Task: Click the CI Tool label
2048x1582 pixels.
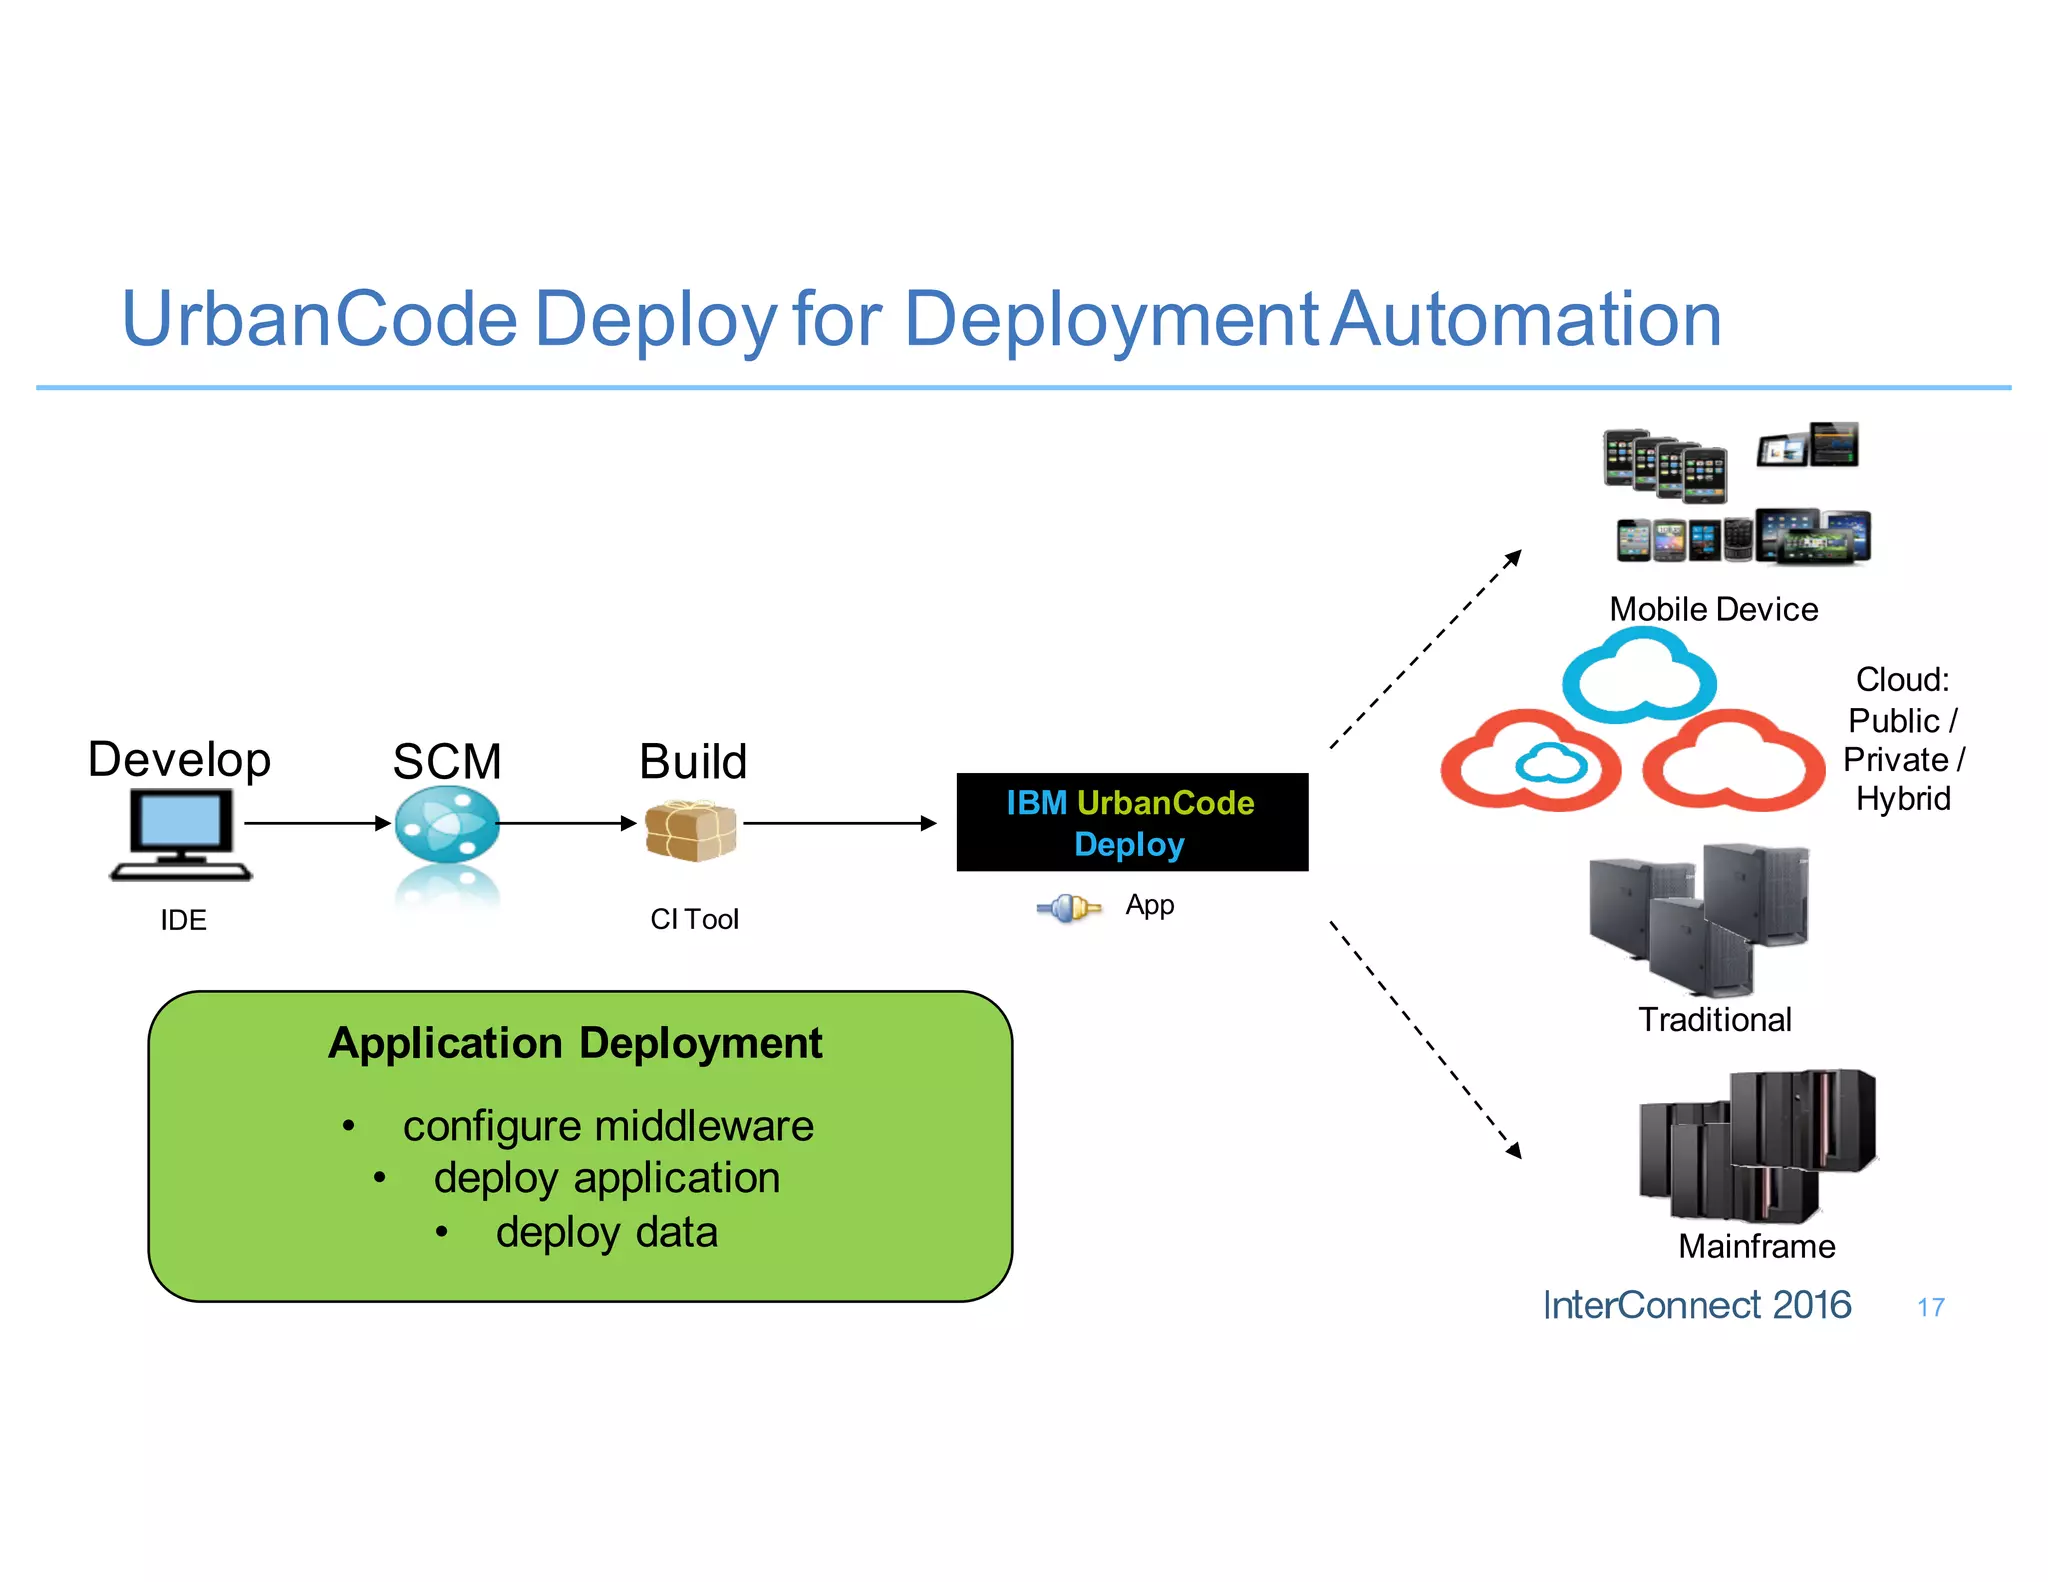Action: click(x=694, y=919)
